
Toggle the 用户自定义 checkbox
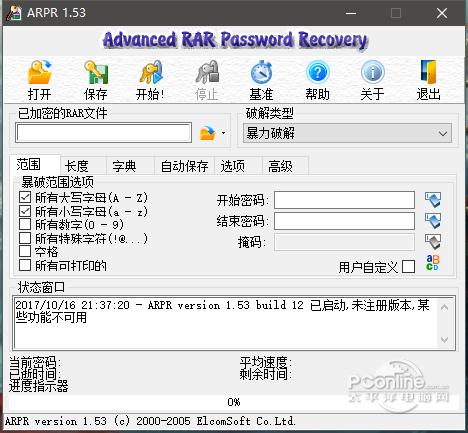(x=408, y=267)
